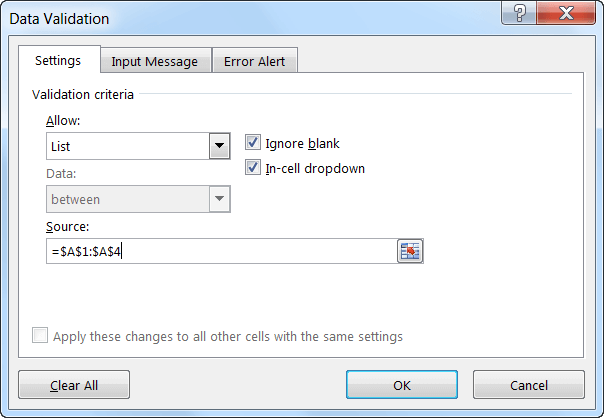Open the Data dropdown arrow next to between
604x418 pixels.
click(220, 199)
